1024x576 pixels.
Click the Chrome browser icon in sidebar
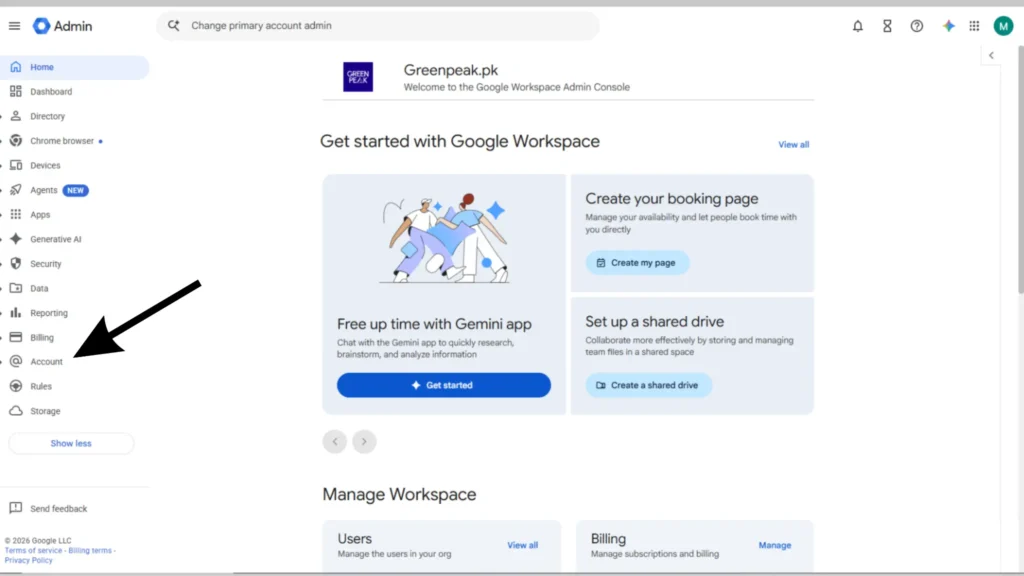click(16, 141)
